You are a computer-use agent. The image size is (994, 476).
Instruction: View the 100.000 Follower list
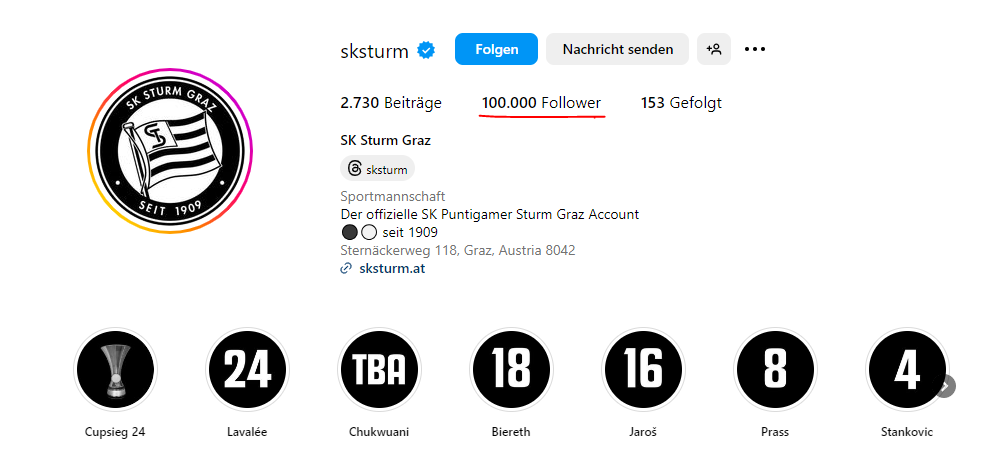(541, 103)
